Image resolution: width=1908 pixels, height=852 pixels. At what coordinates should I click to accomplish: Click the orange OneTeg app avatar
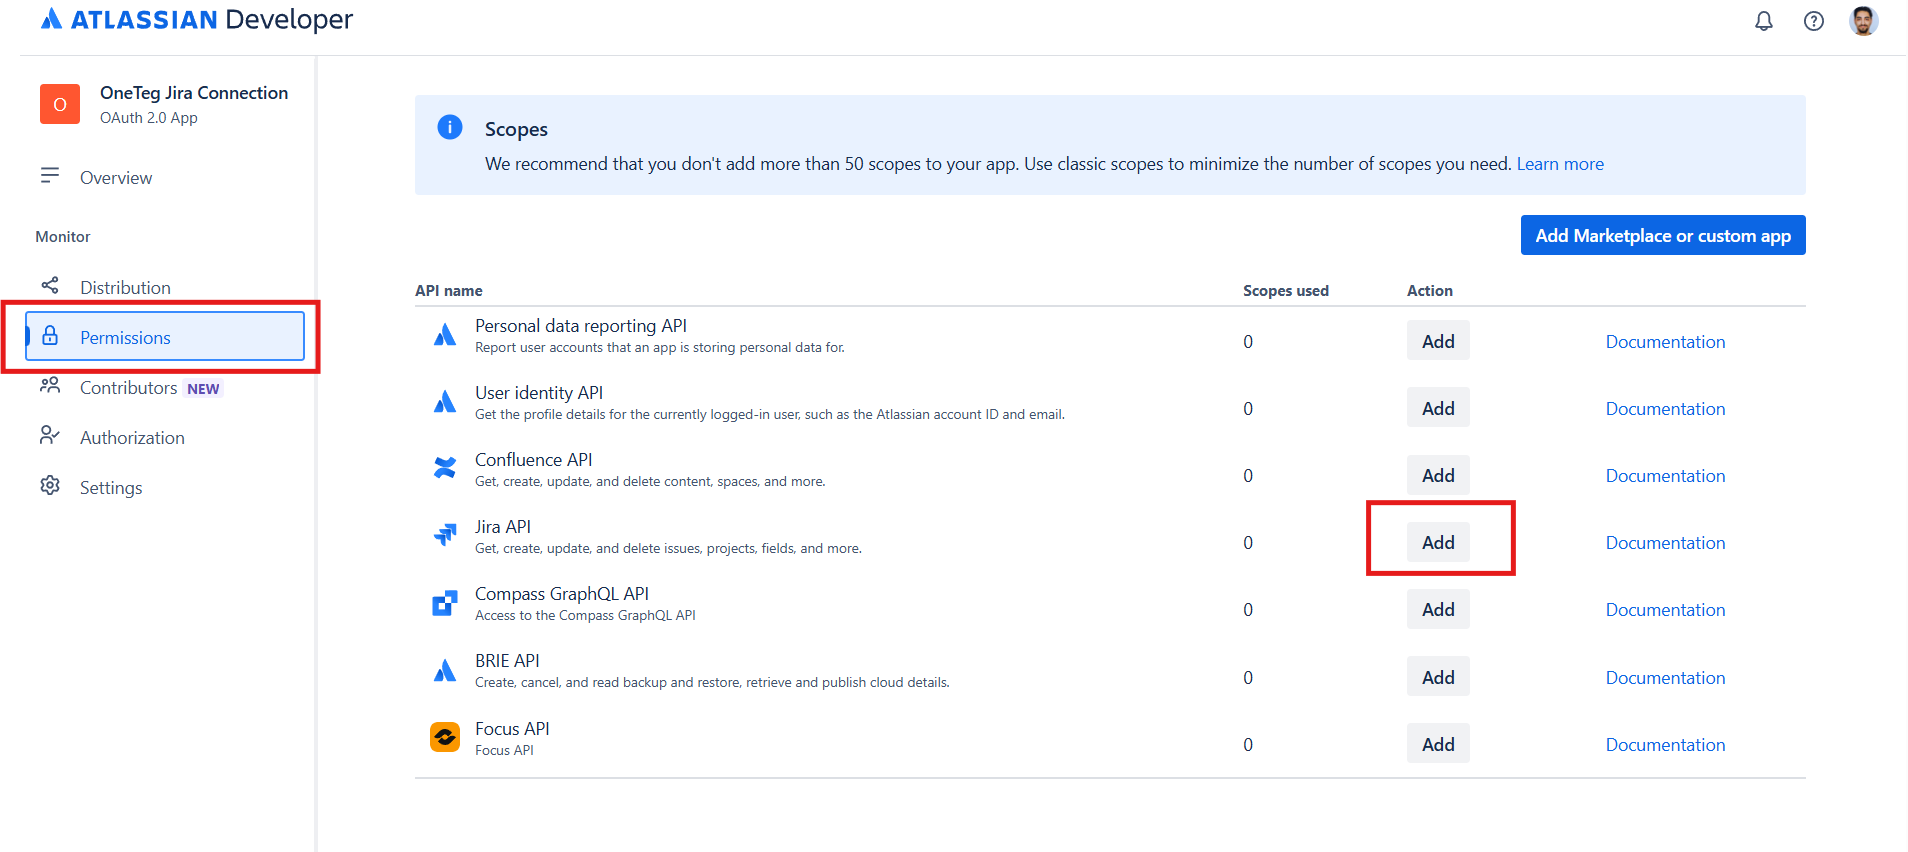60,104
